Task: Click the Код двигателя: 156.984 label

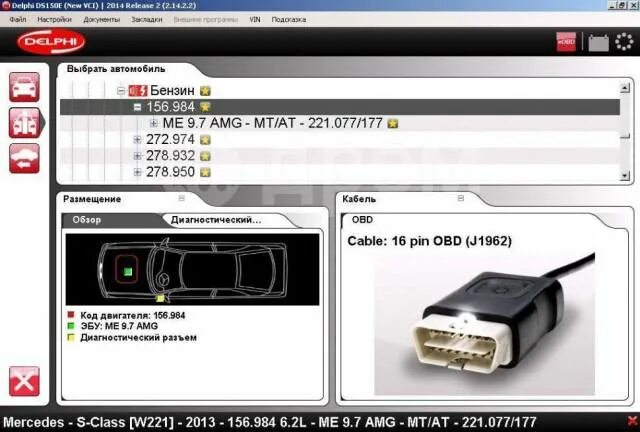Action: tap(133, 315)
